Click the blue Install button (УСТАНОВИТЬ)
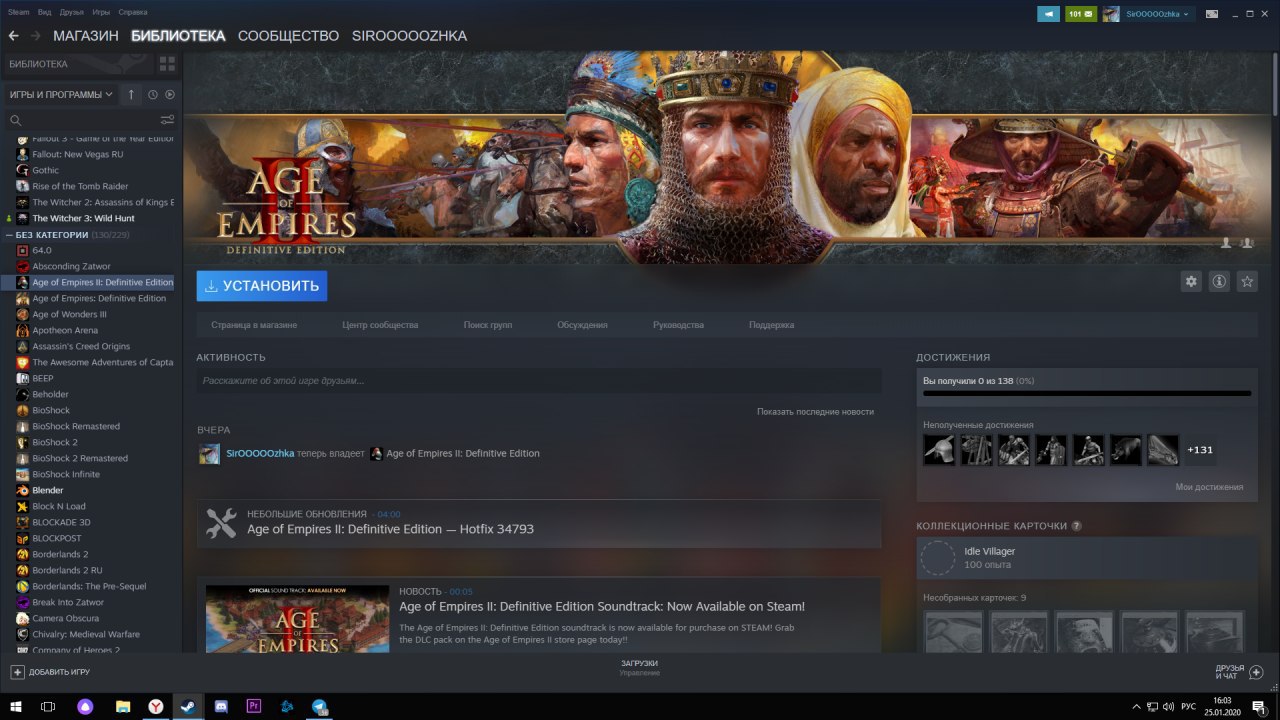1280x720 pixels. click(x=261, y=285)
